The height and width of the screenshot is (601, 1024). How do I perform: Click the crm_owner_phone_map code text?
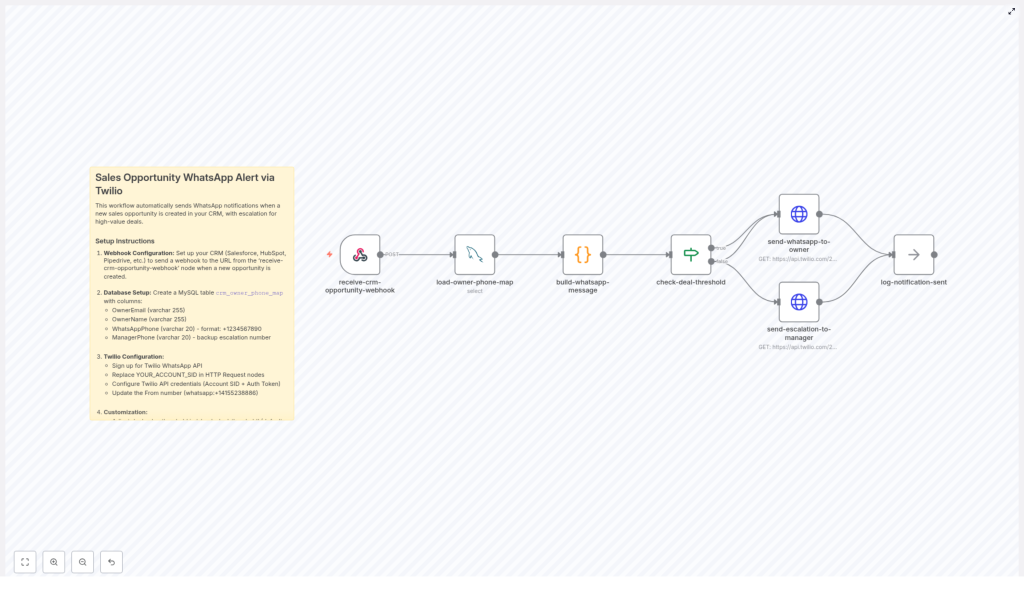[x=249, y=293]
